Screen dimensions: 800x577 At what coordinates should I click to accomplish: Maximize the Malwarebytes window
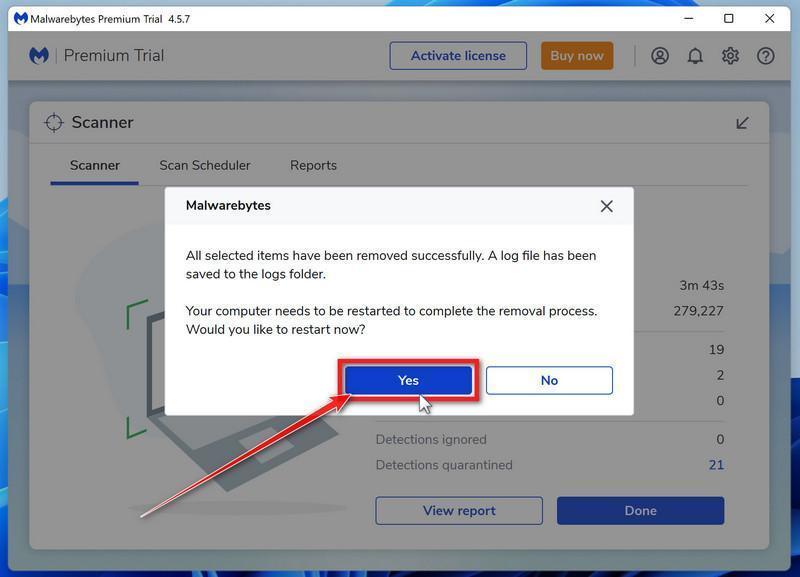pos(729,19)
